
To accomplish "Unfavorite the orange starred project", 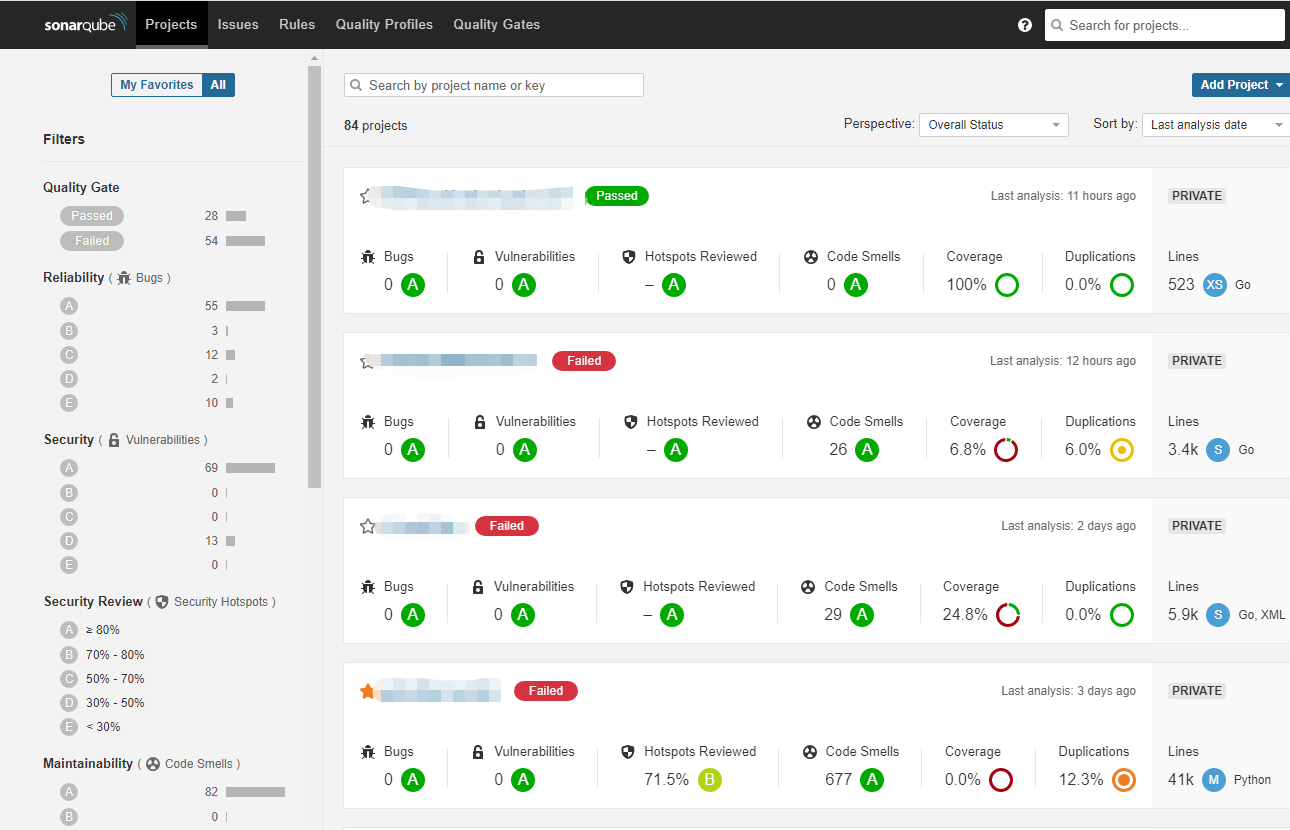I will [367, 691].
